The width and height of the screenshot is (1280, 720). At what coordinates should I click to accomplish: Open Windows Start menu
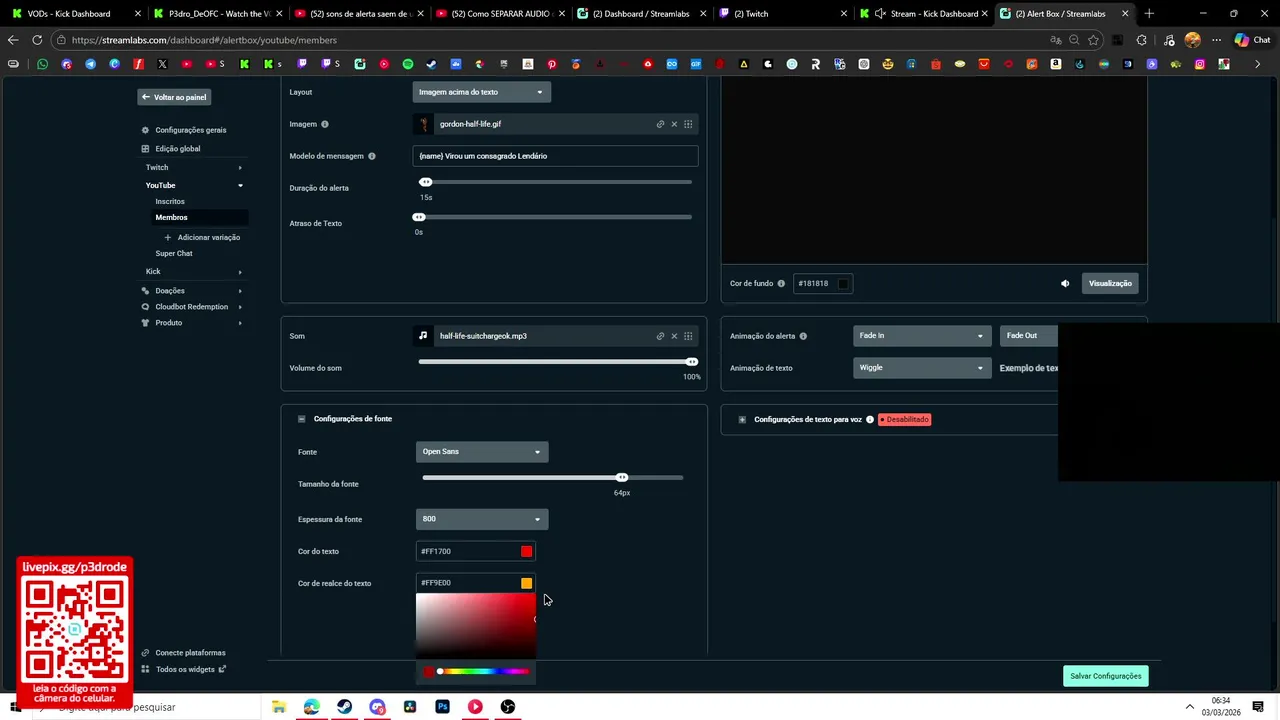point(14,707)
